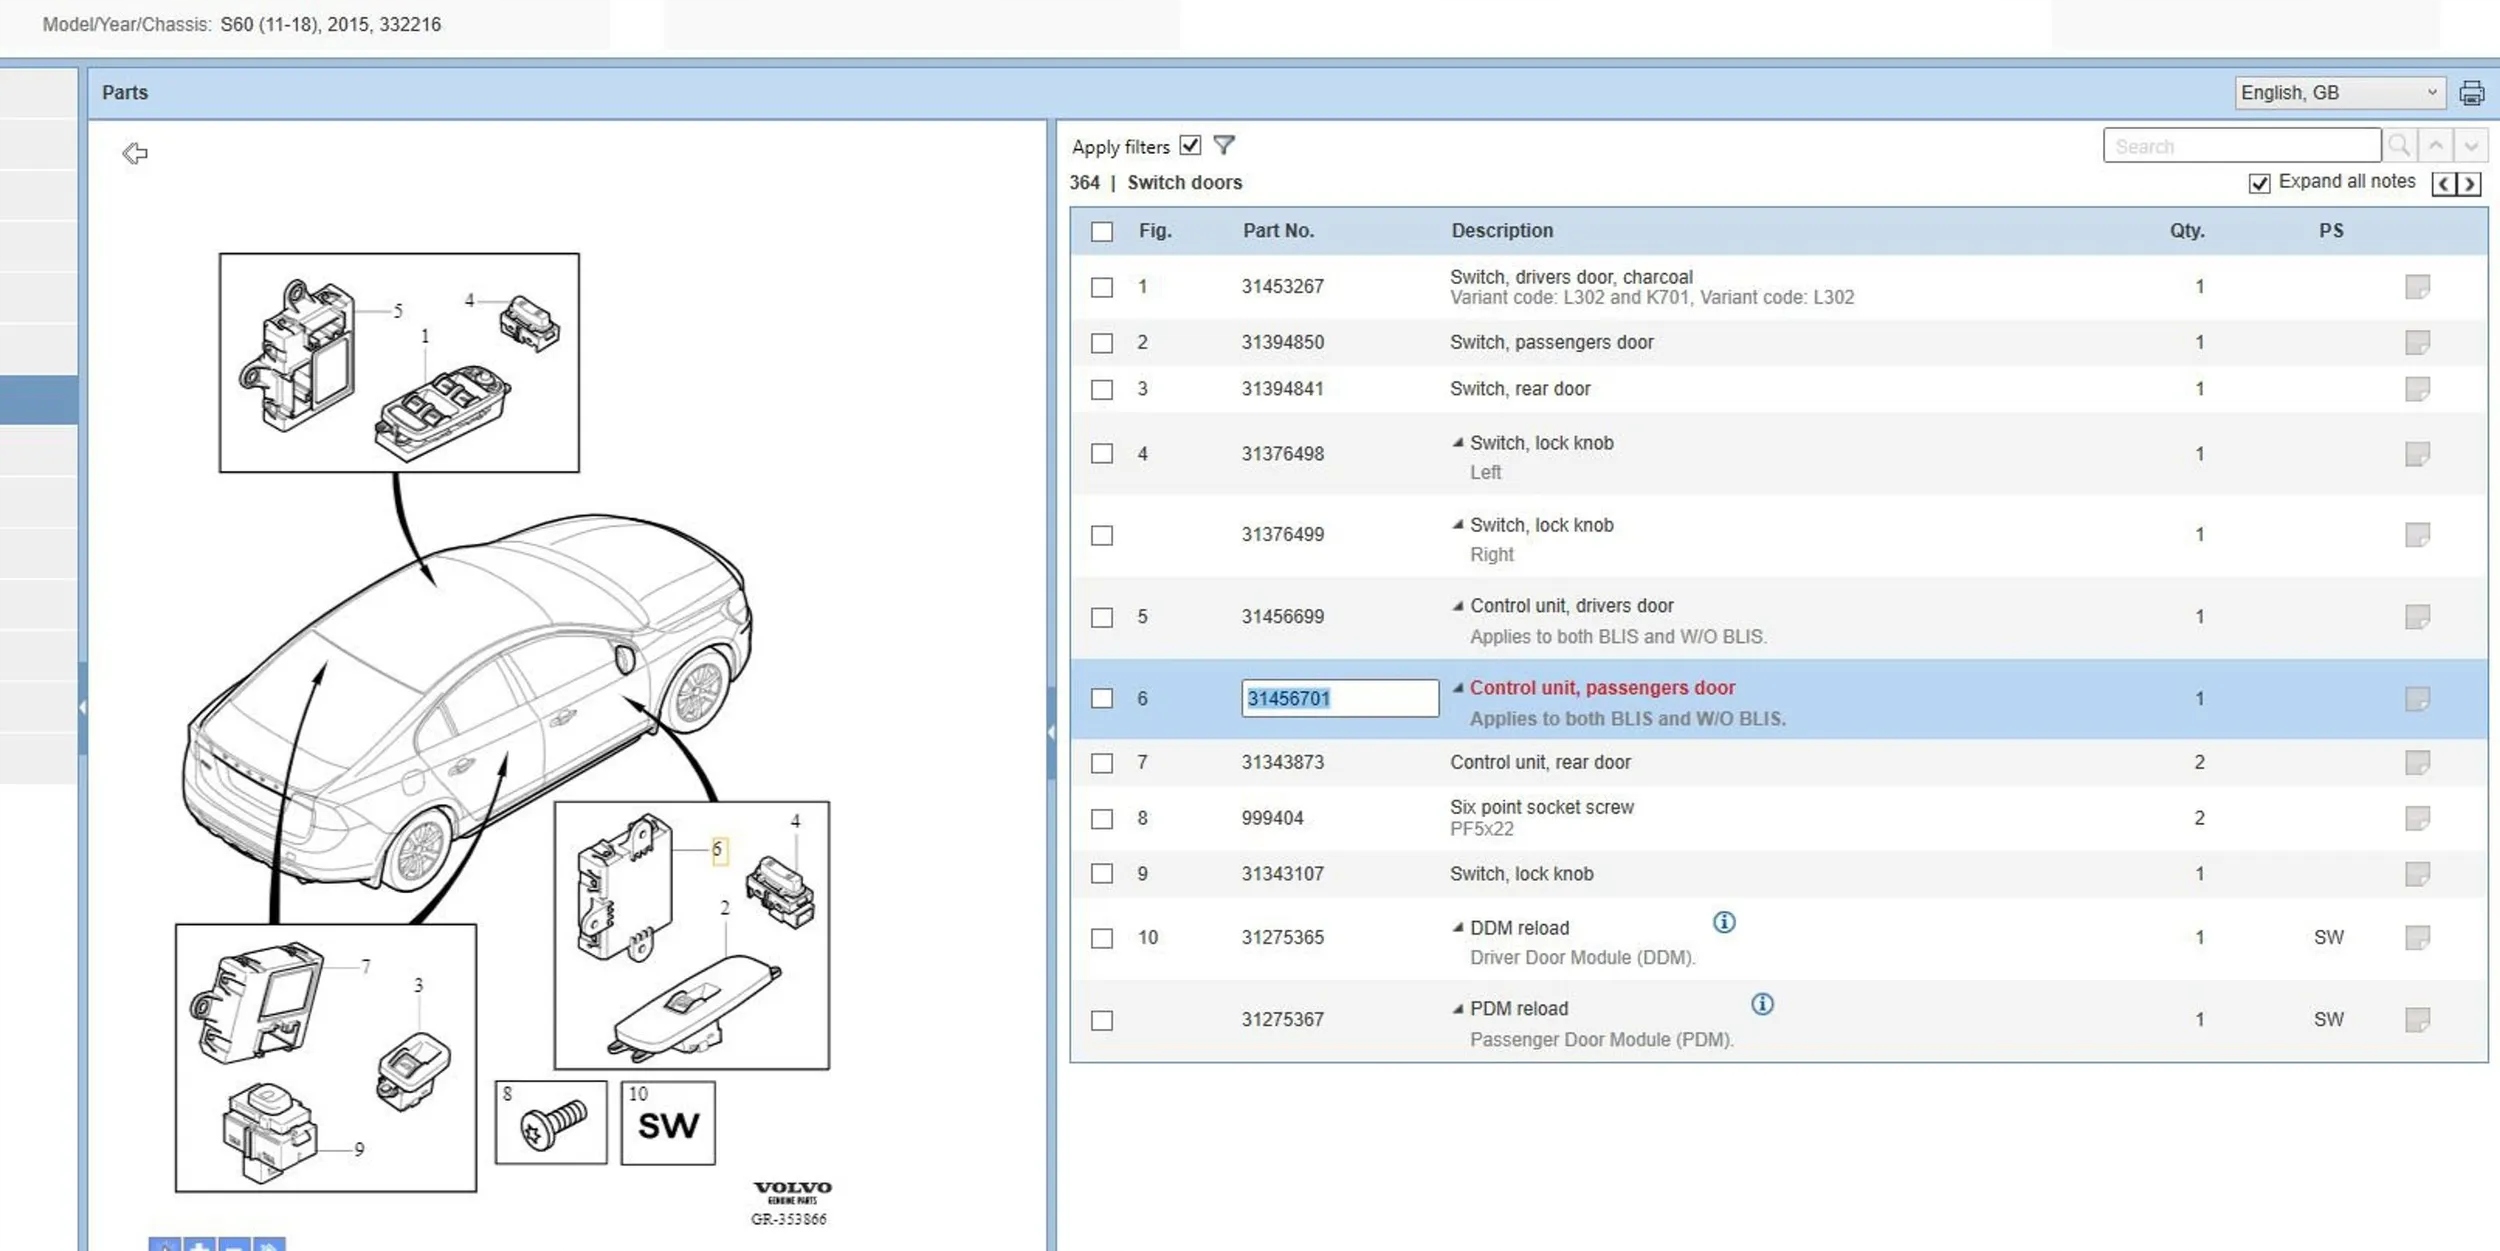Viewport: 2500px width, 1251px height.
Task: Tick checkbox for Switch, passengers door
Action: point(1102,343)
